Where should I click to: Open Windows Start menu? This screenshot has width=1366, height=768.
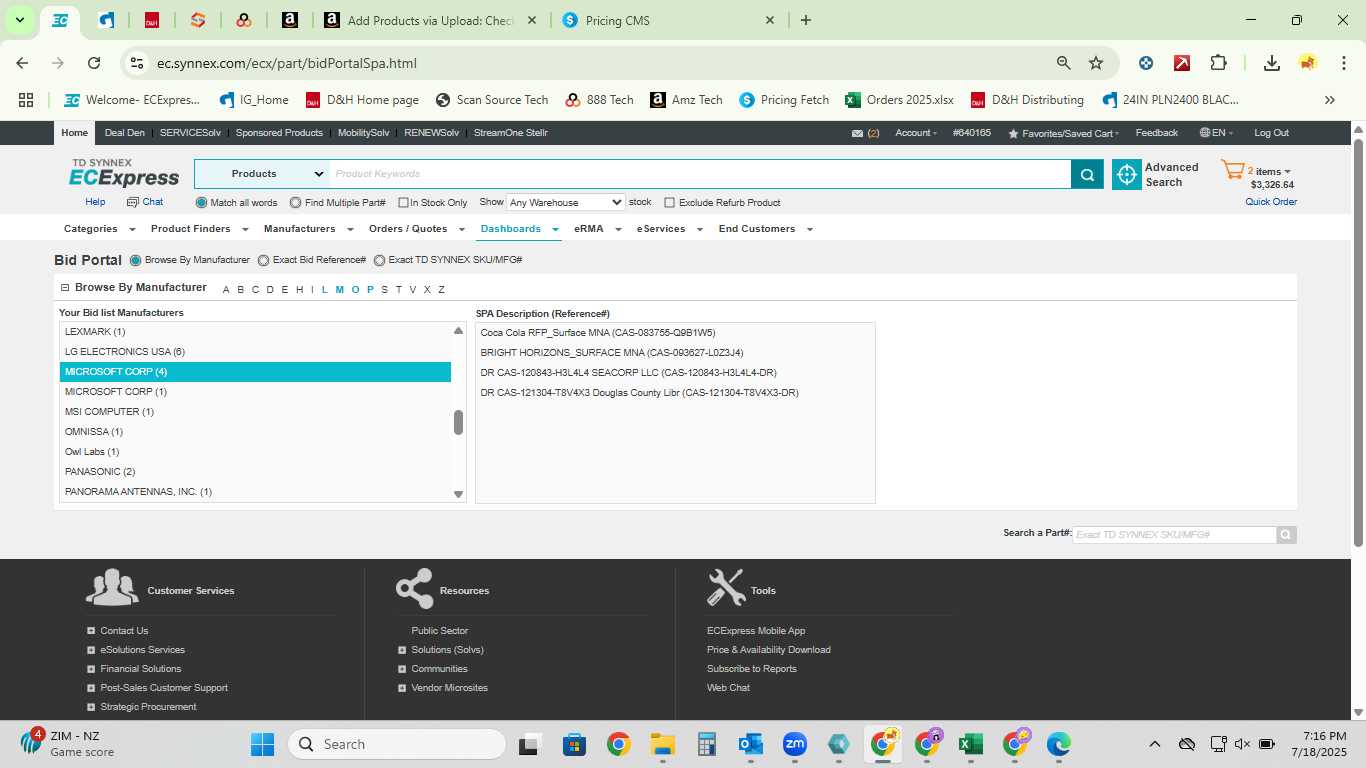click(262, 744)
